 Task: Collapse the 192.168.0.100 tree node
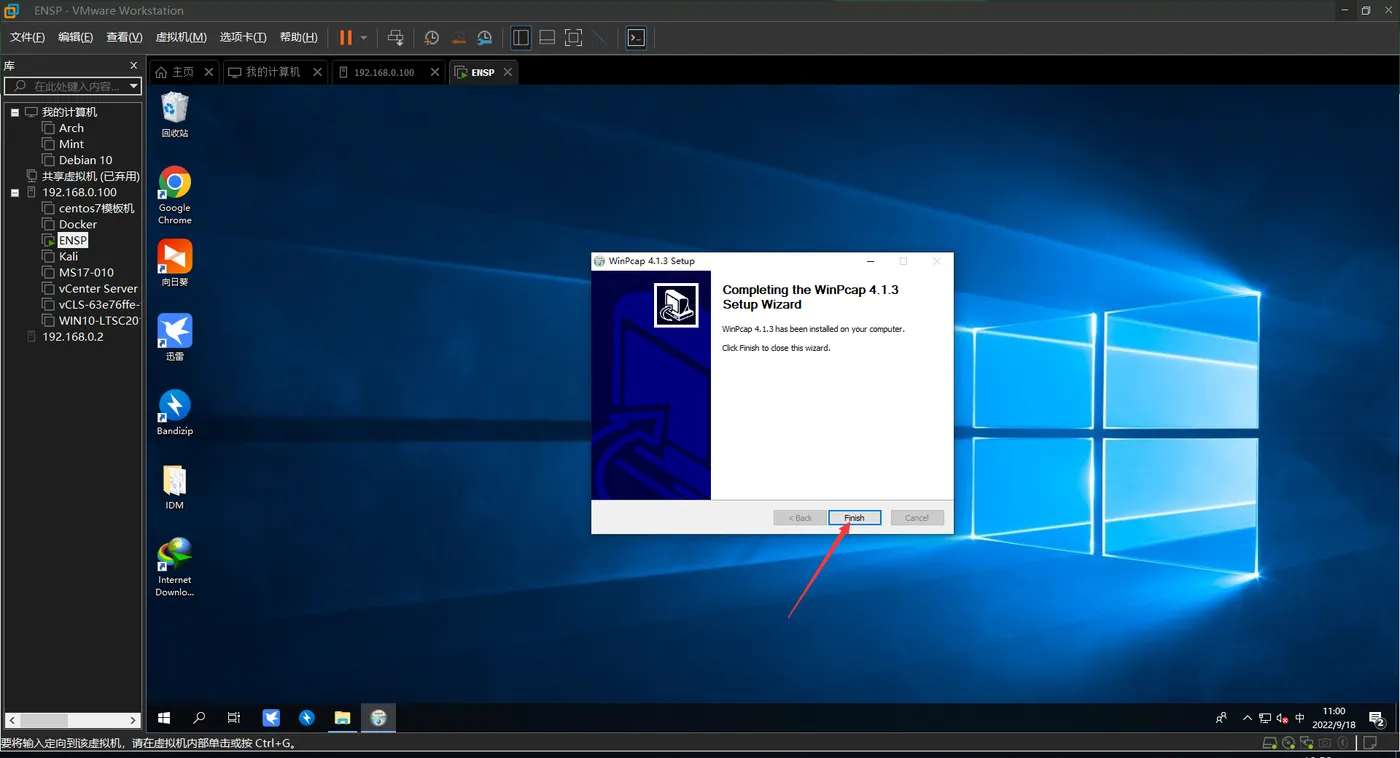click(15, 192)
